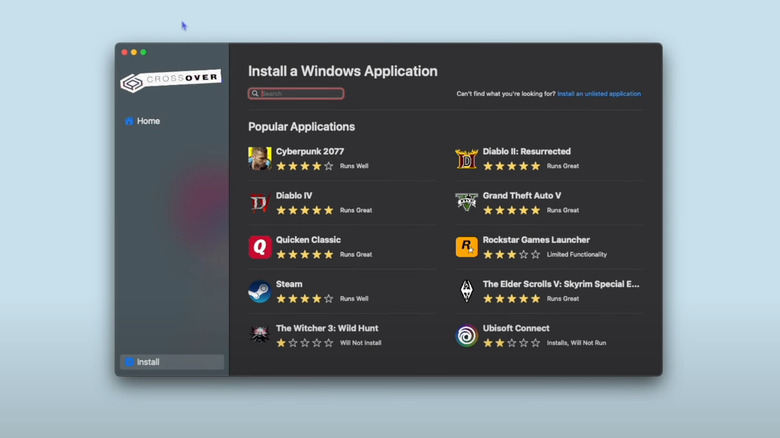Screen dimensions: 780x438
Task: Select the Ubisoft Connect icon
Action: click(x=466, y=335)
